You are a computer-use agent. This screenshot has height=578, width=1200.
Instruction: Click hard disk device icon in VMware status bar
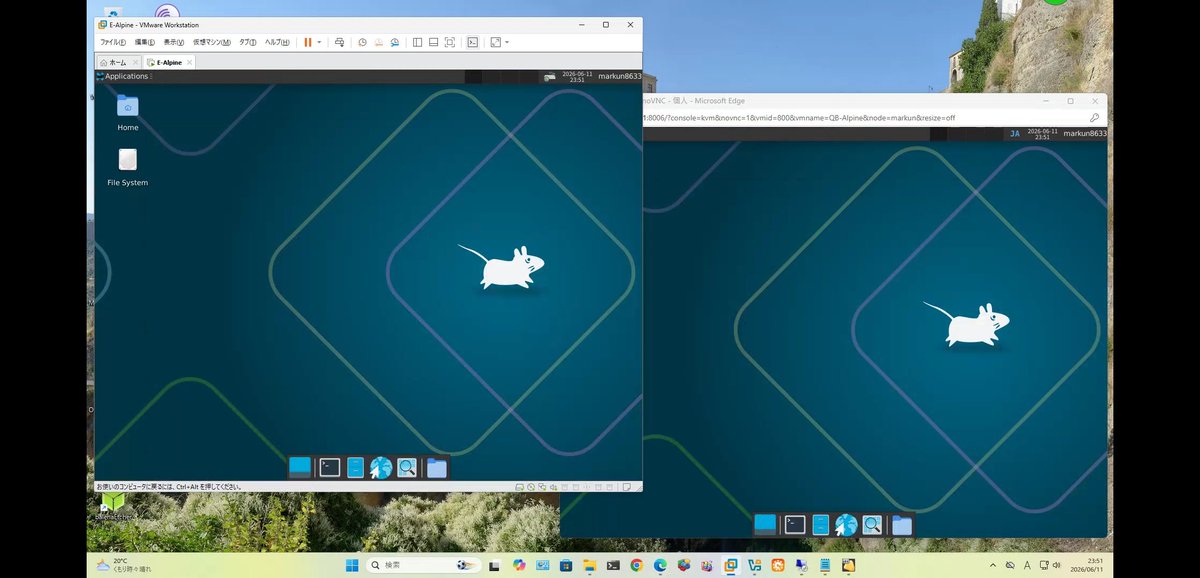click(521, 487)
